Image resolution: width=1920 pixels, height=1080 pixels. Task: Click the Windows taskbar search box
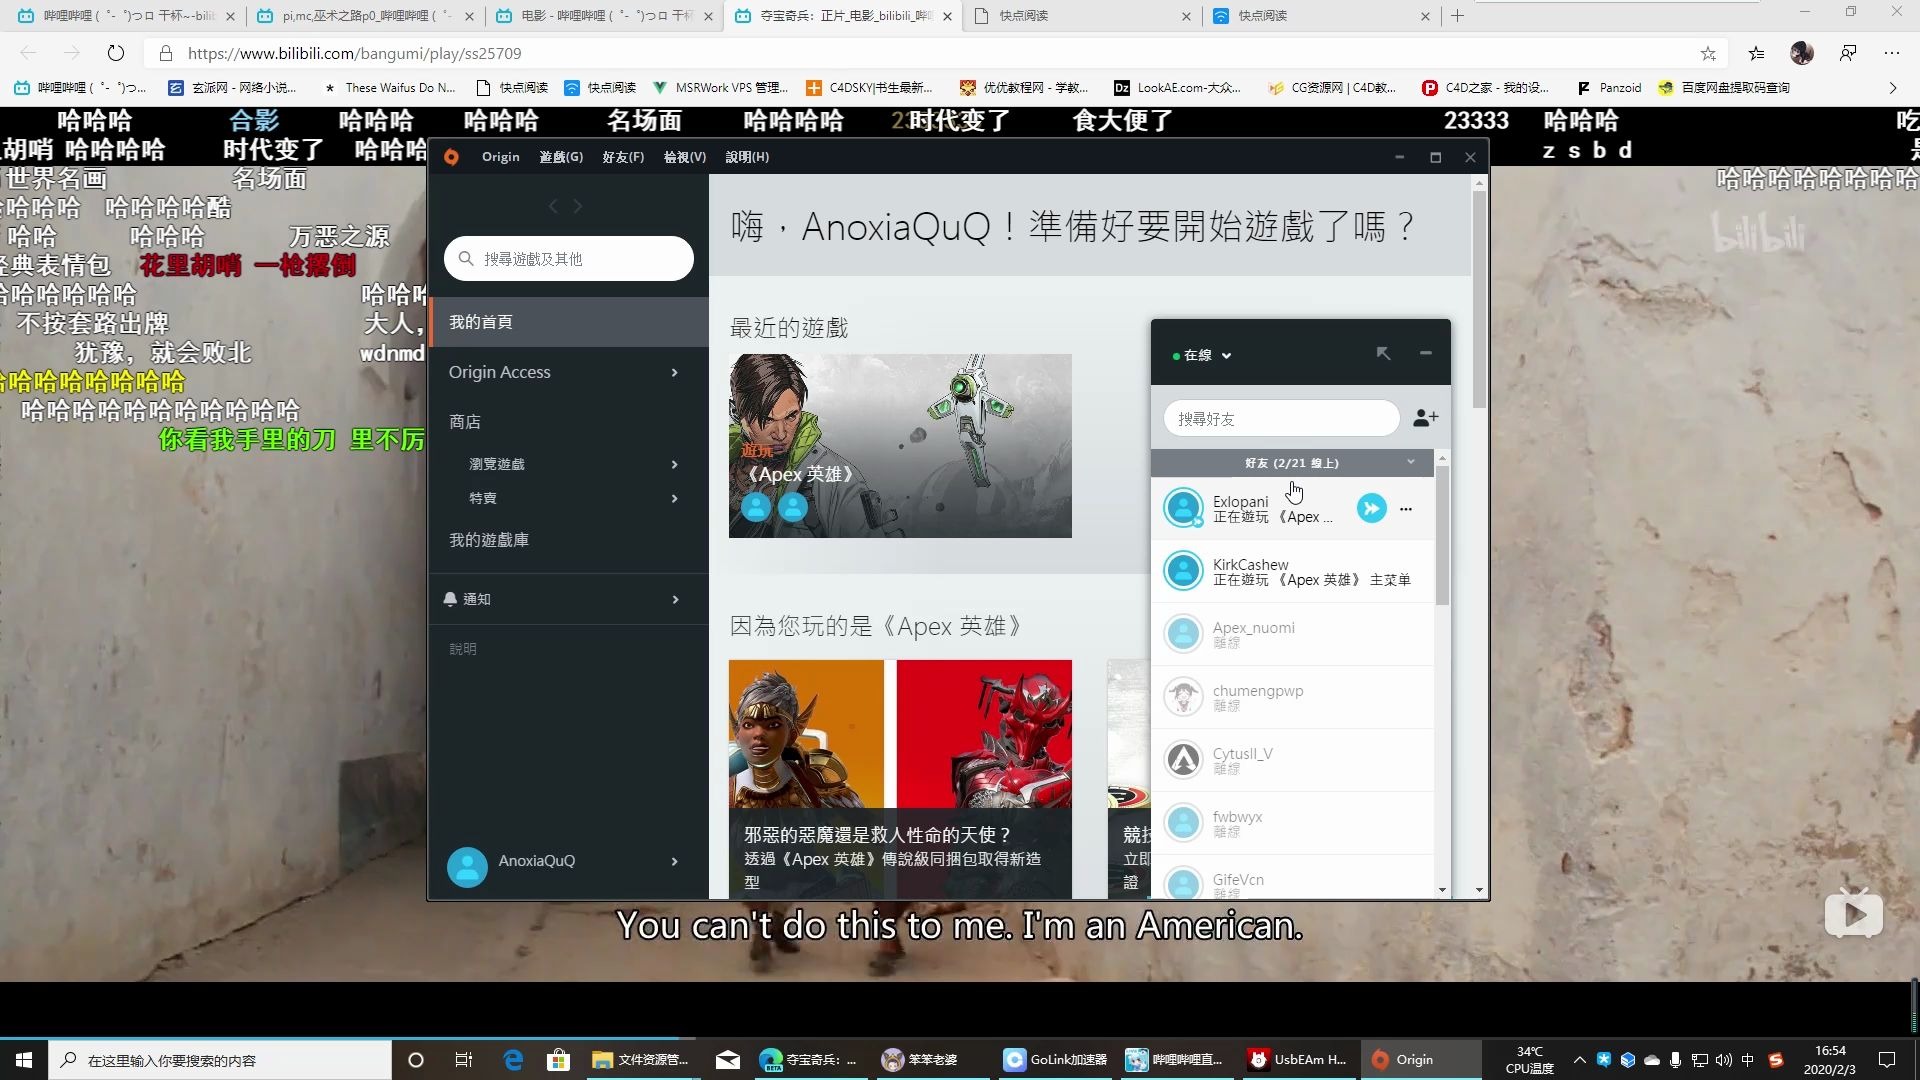click(x=220, y=1060)
